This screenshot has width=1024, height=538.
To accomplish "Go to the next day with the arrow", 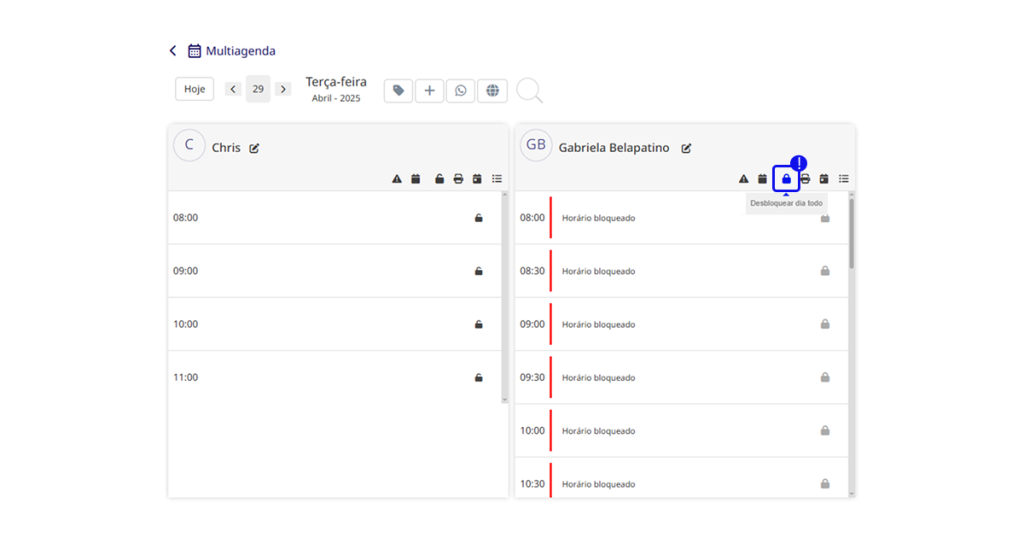I will click(283, 89).
